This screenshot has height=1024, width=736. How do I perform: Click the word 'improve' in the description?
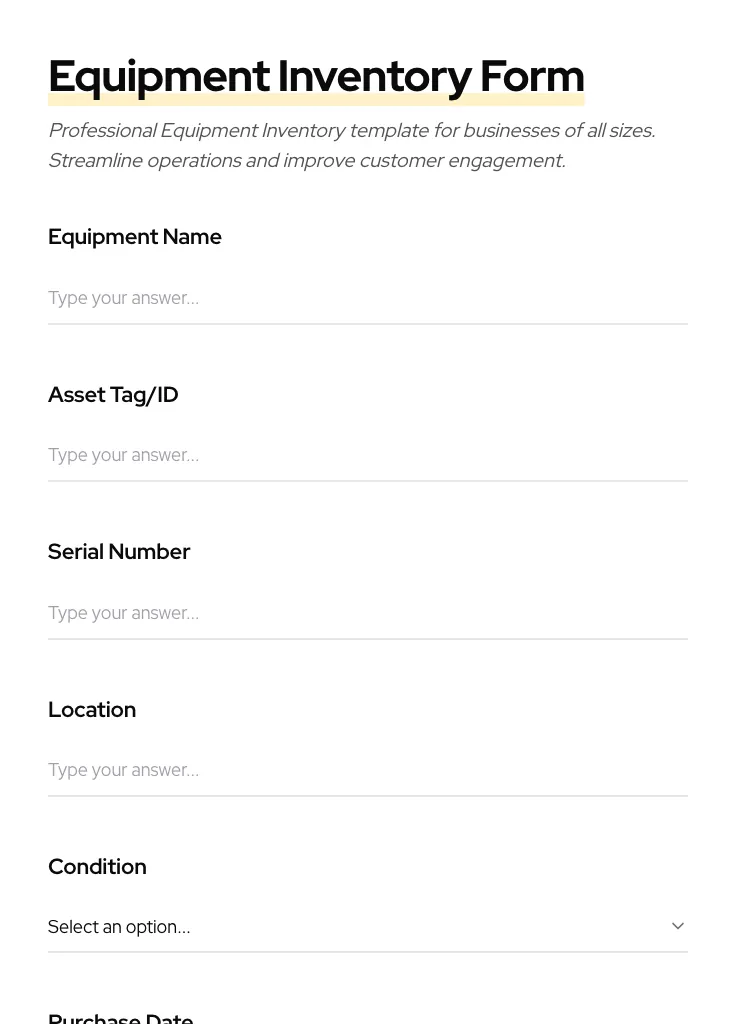click(318, 161)
